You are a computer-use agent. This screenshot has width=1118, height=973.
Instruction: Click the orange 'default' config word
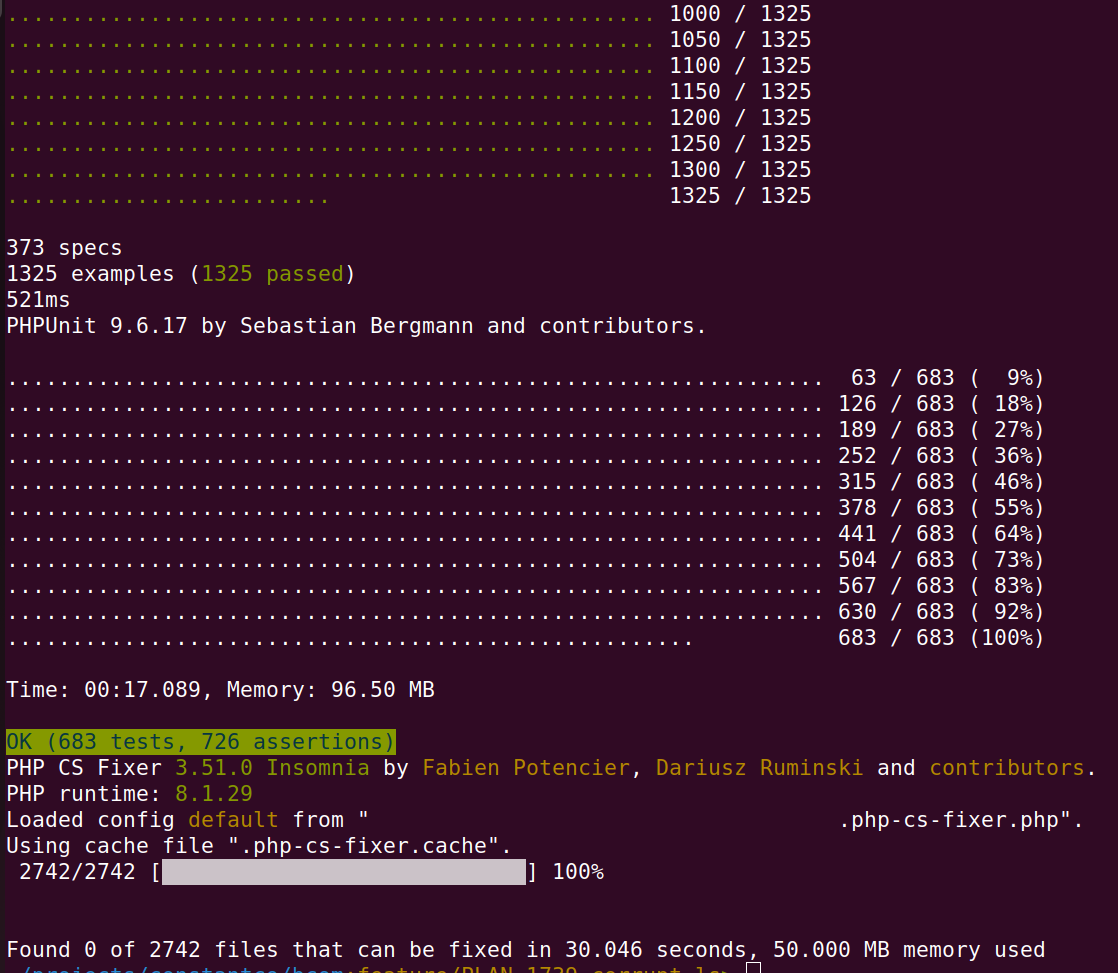point(233,820)
